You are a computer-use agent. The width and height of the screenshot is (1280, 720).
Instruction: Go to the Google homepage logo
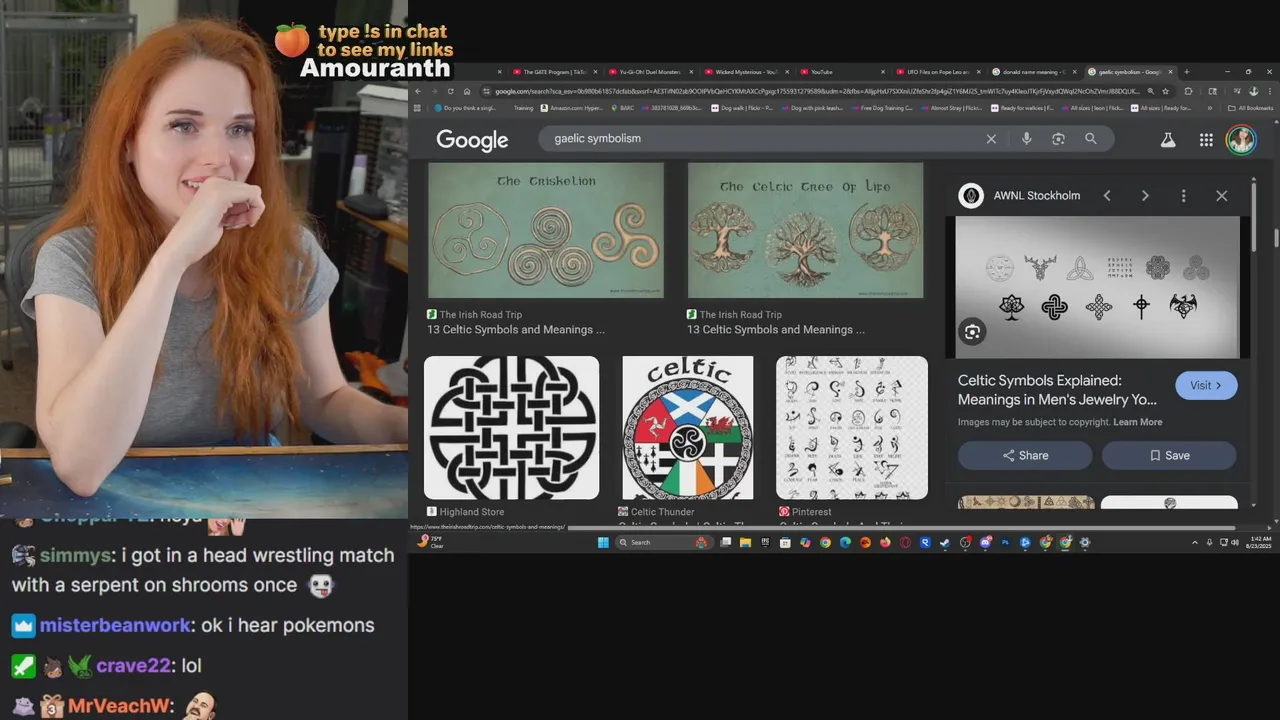472,140
